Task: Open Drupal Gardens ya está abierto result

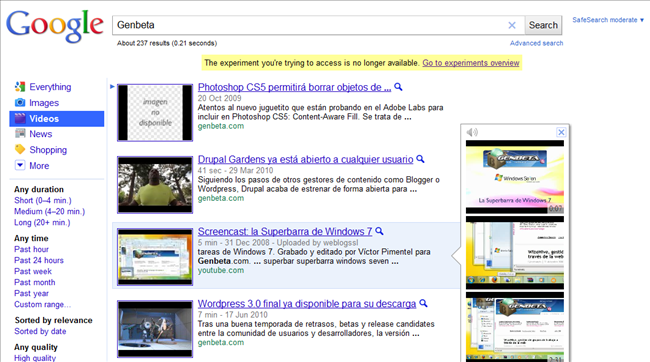Action: [306, 159]
